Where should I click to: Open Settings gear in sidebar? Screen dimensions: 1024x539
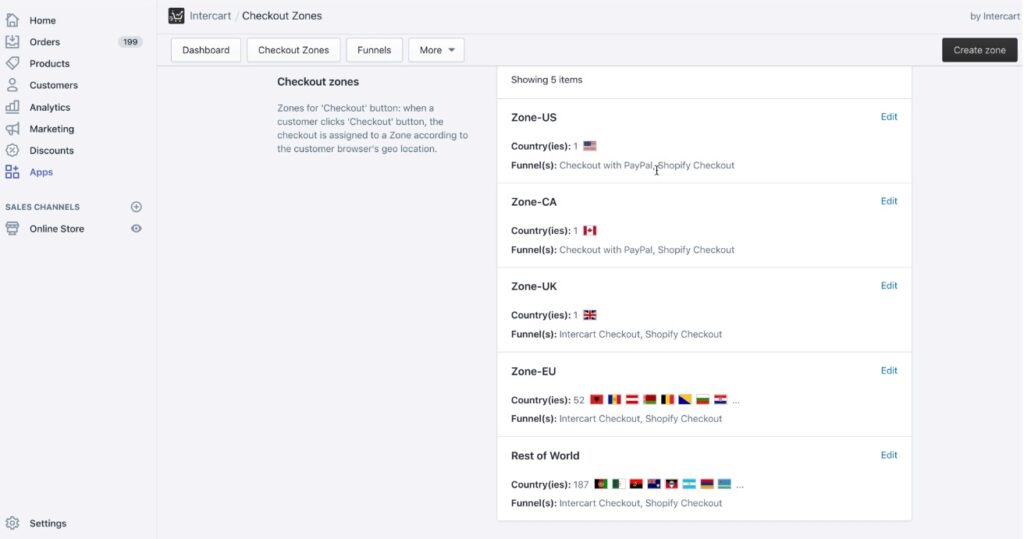point(12,523)
